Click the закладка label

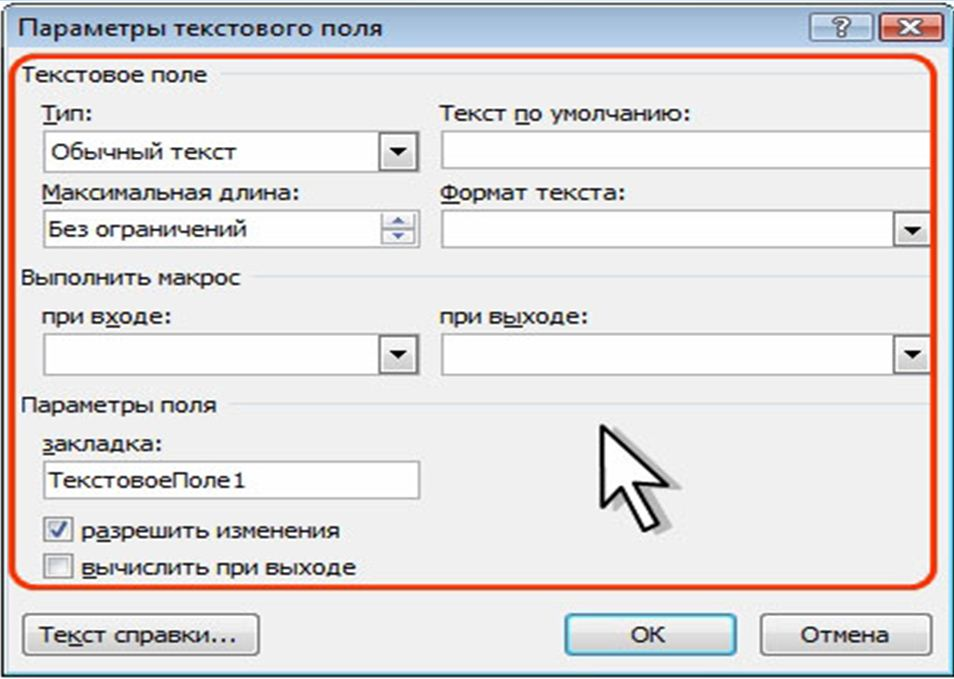102,445
